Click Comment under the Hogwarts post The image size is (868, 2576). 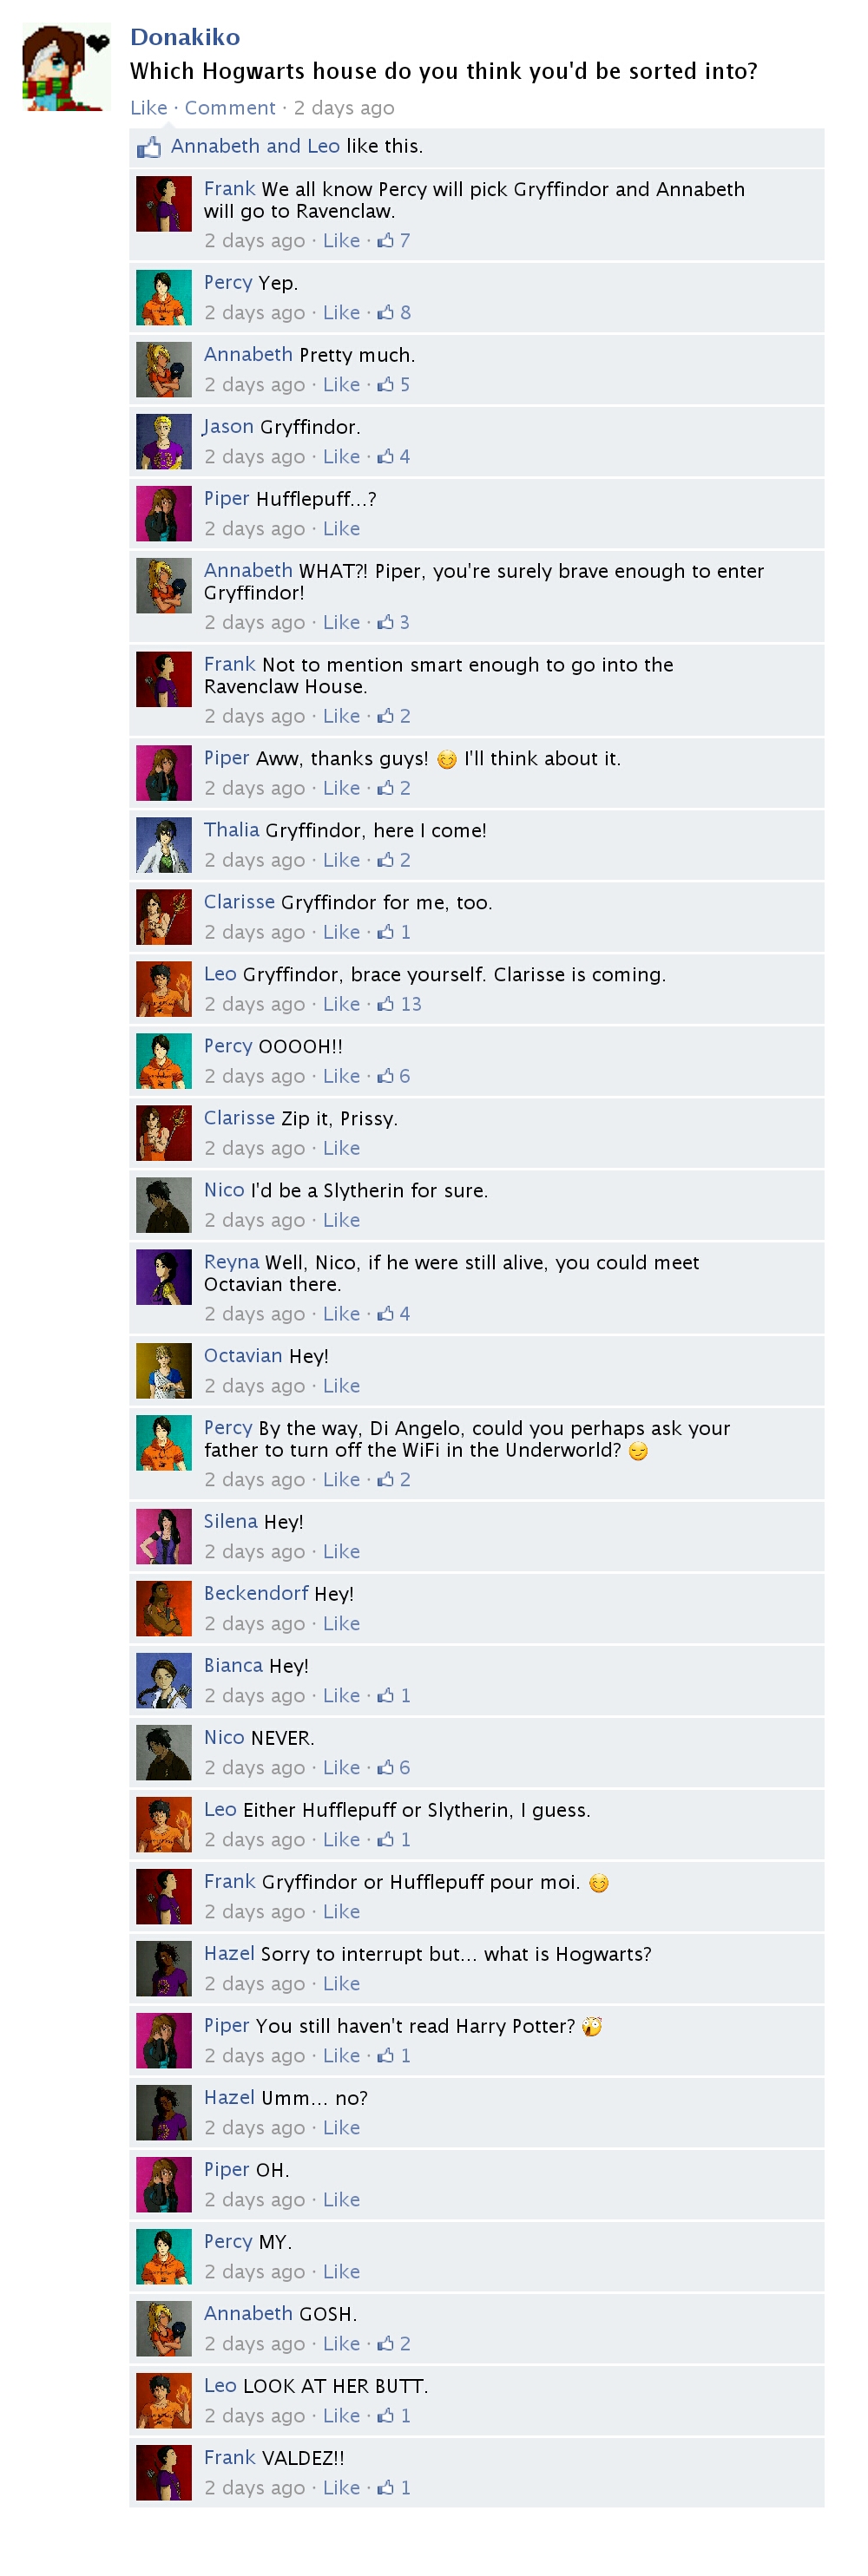click(x=229, y=108)
